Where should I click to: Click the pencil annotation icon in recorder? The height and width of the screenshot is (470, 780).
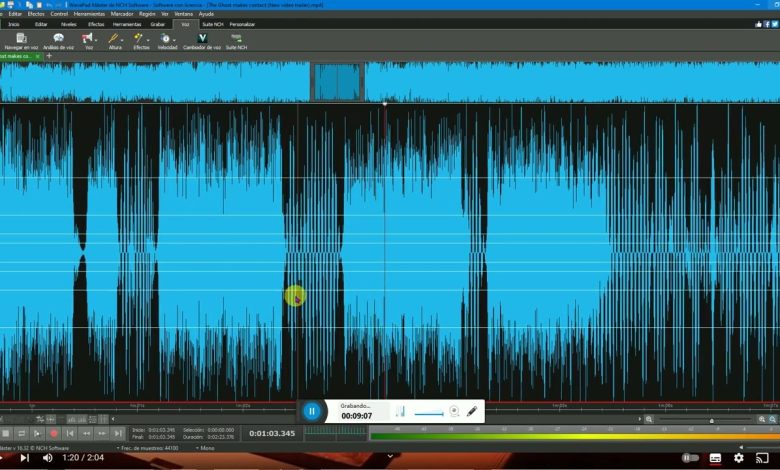pos(471,411)
